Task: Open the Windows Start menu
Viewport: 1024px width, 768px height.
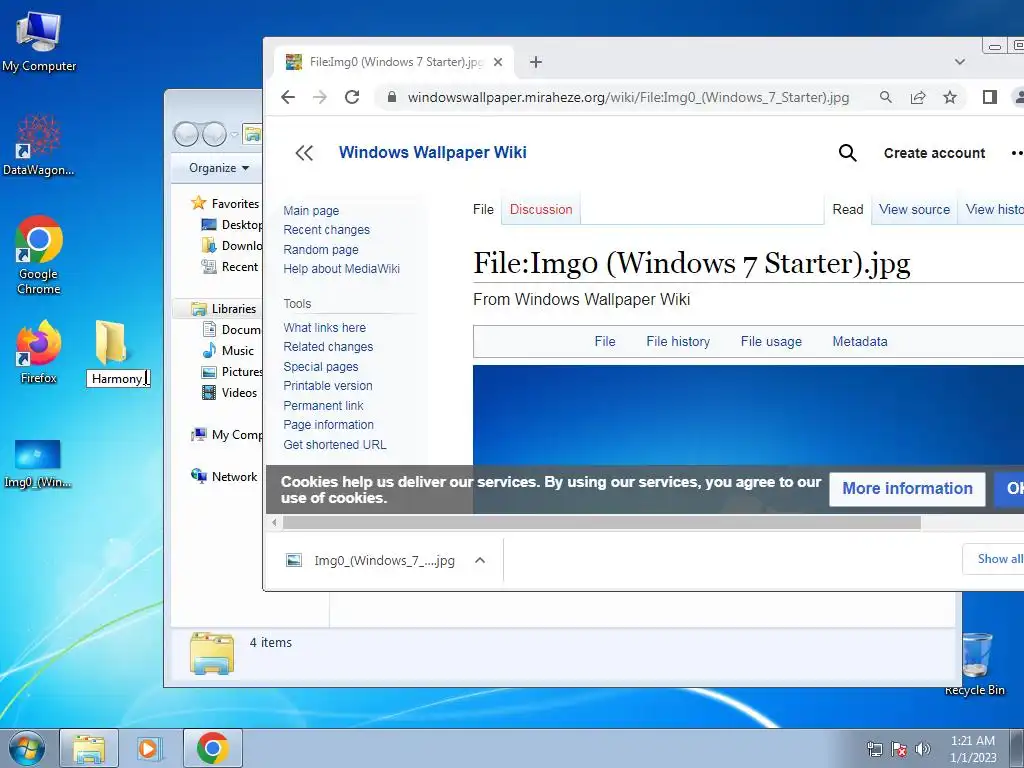Action: [26, 748]
